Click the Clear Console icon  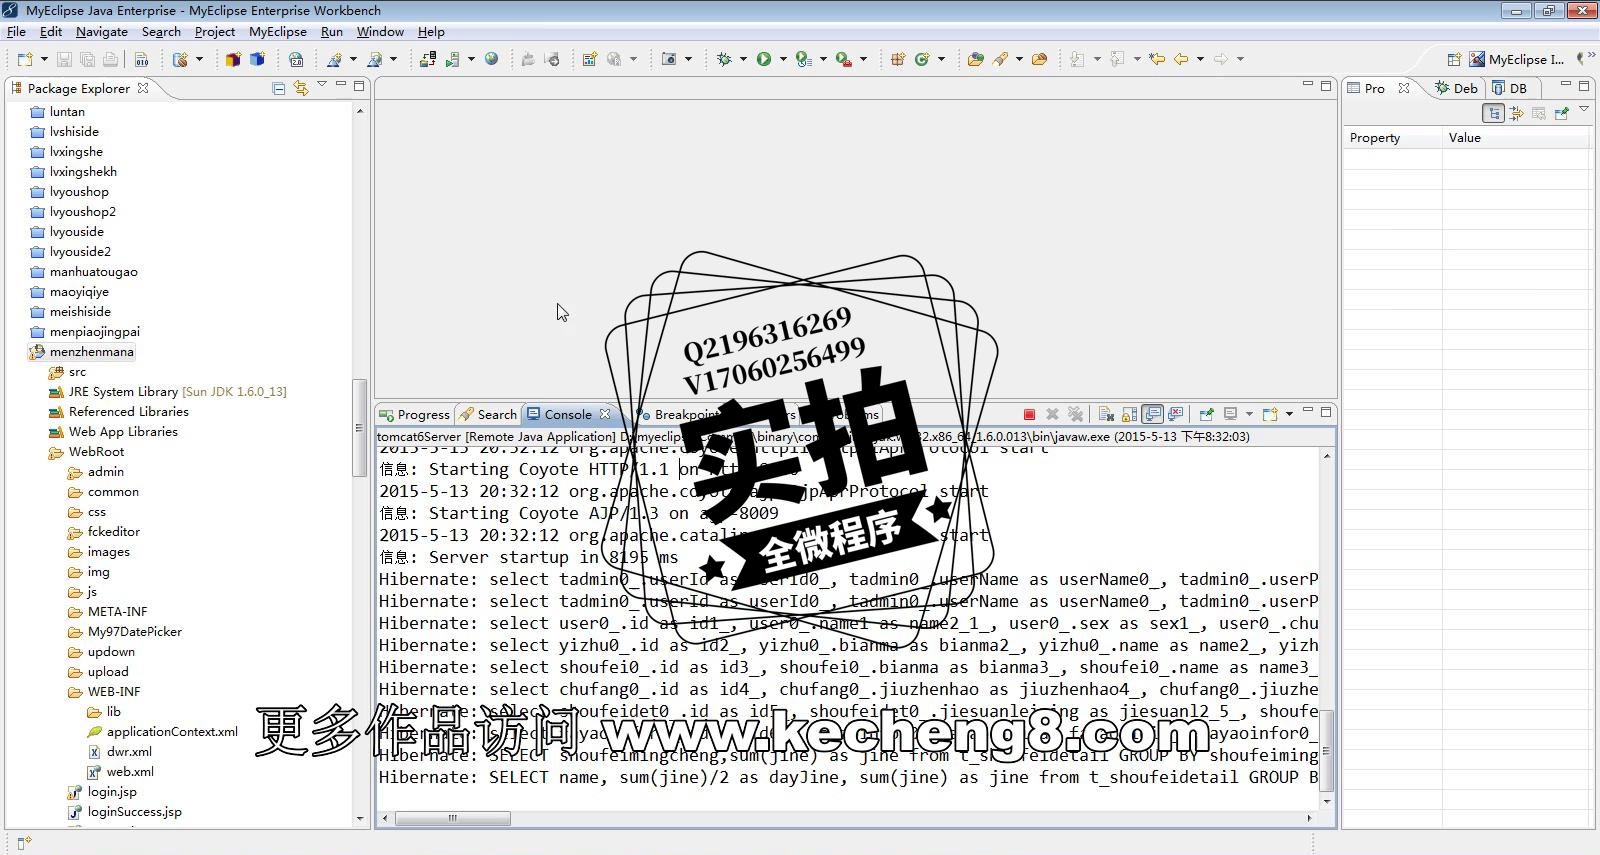point(1106,414)
